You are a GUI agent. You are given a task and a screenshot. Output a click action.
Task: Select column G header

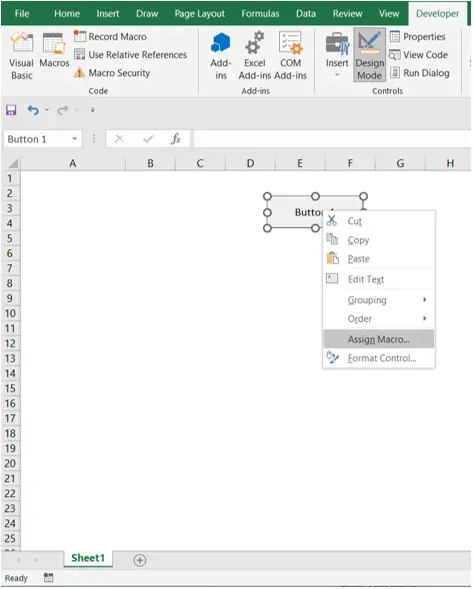[x=400, y=163]
